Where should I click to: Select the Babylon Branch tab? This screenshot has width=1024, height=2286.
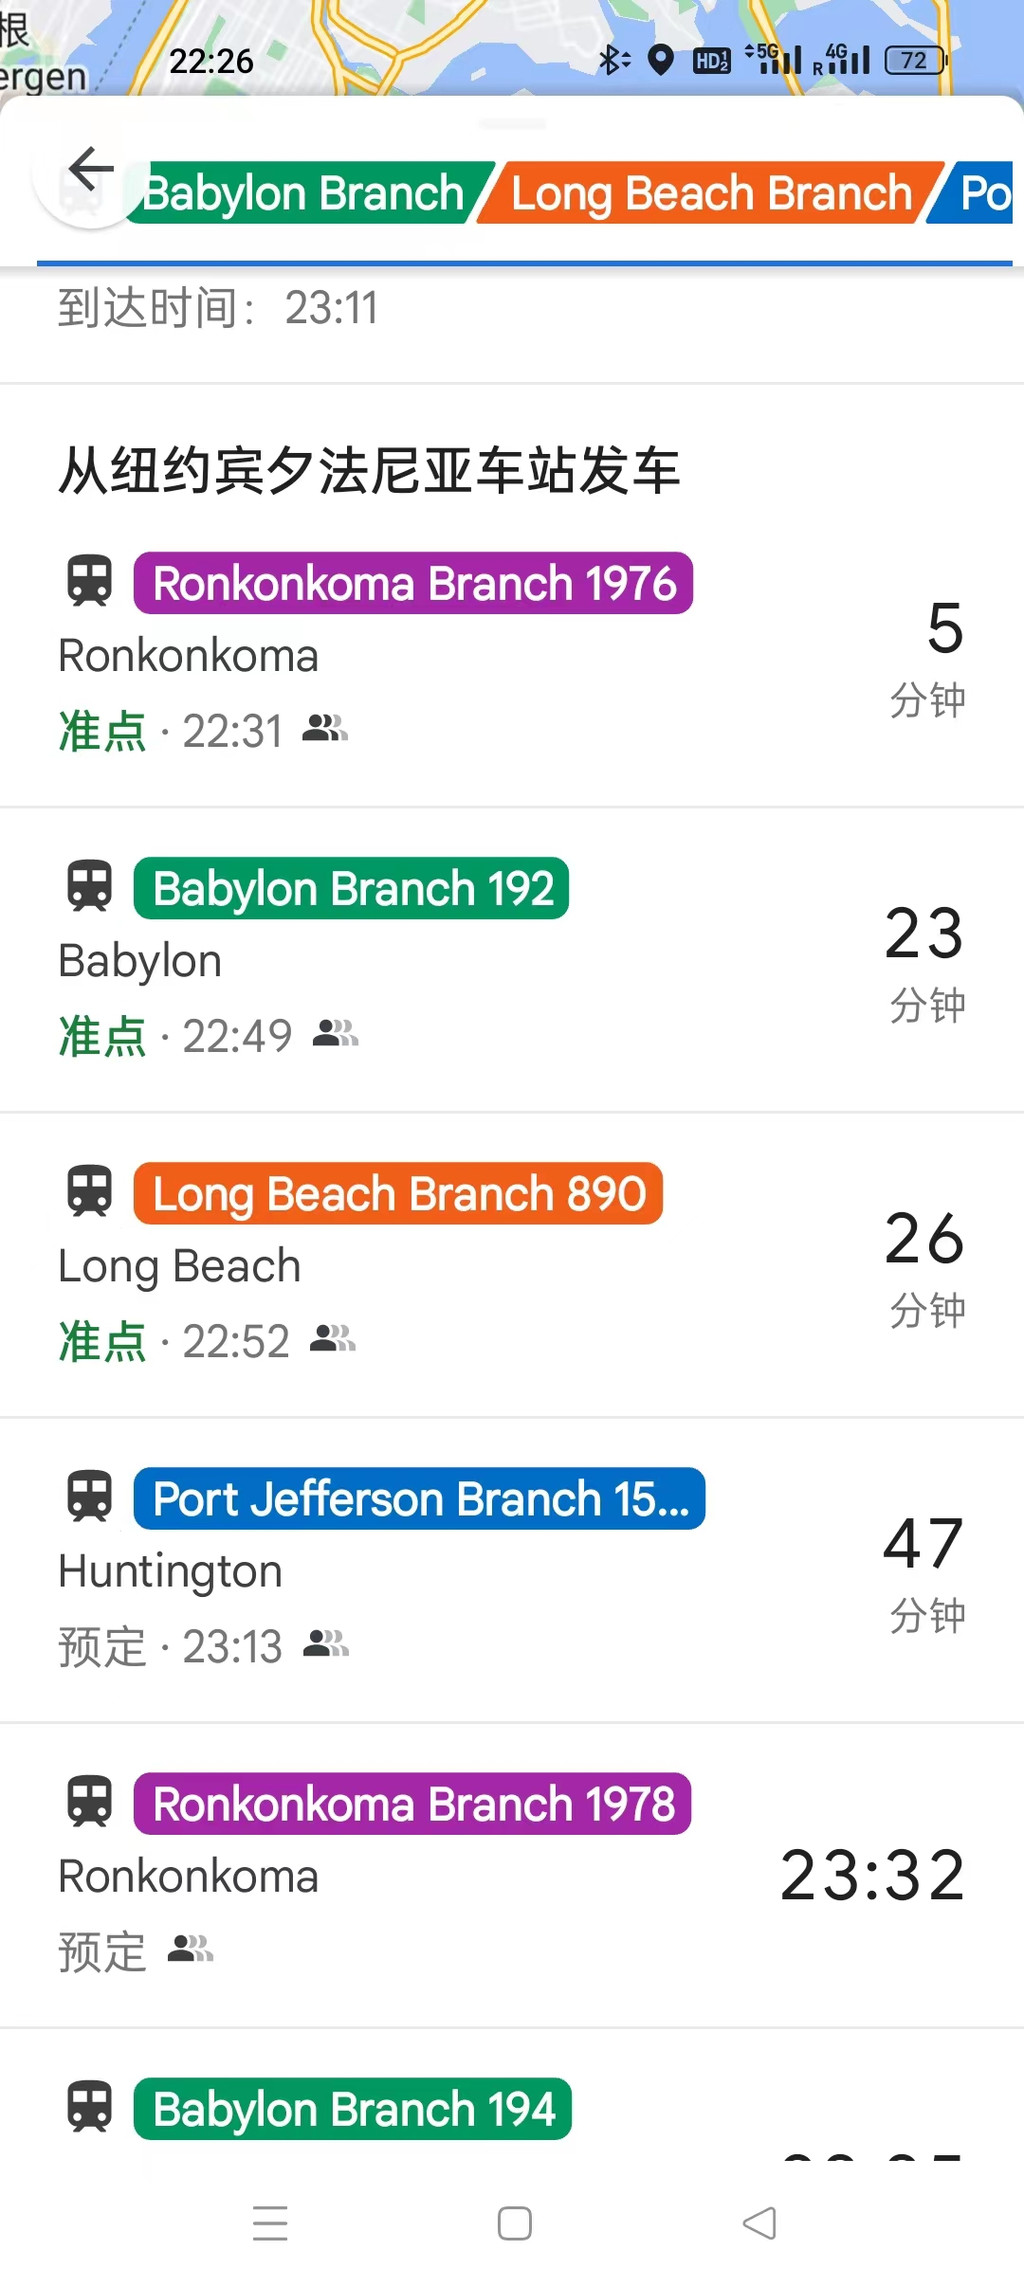point(304,193)
